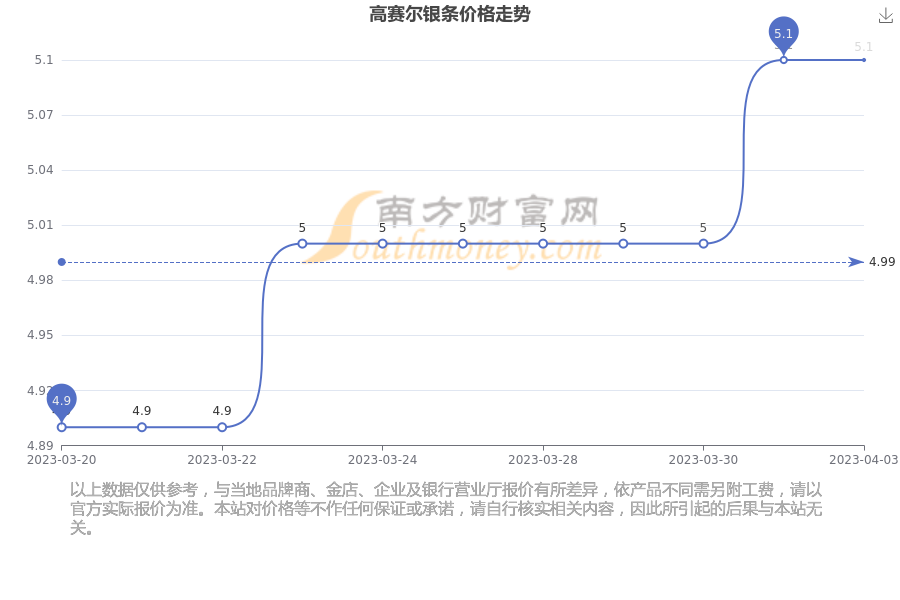The width and height of the screenshot is (900, 600).
Task: Click the 2023-03-28 axis label
Action: 543,460
